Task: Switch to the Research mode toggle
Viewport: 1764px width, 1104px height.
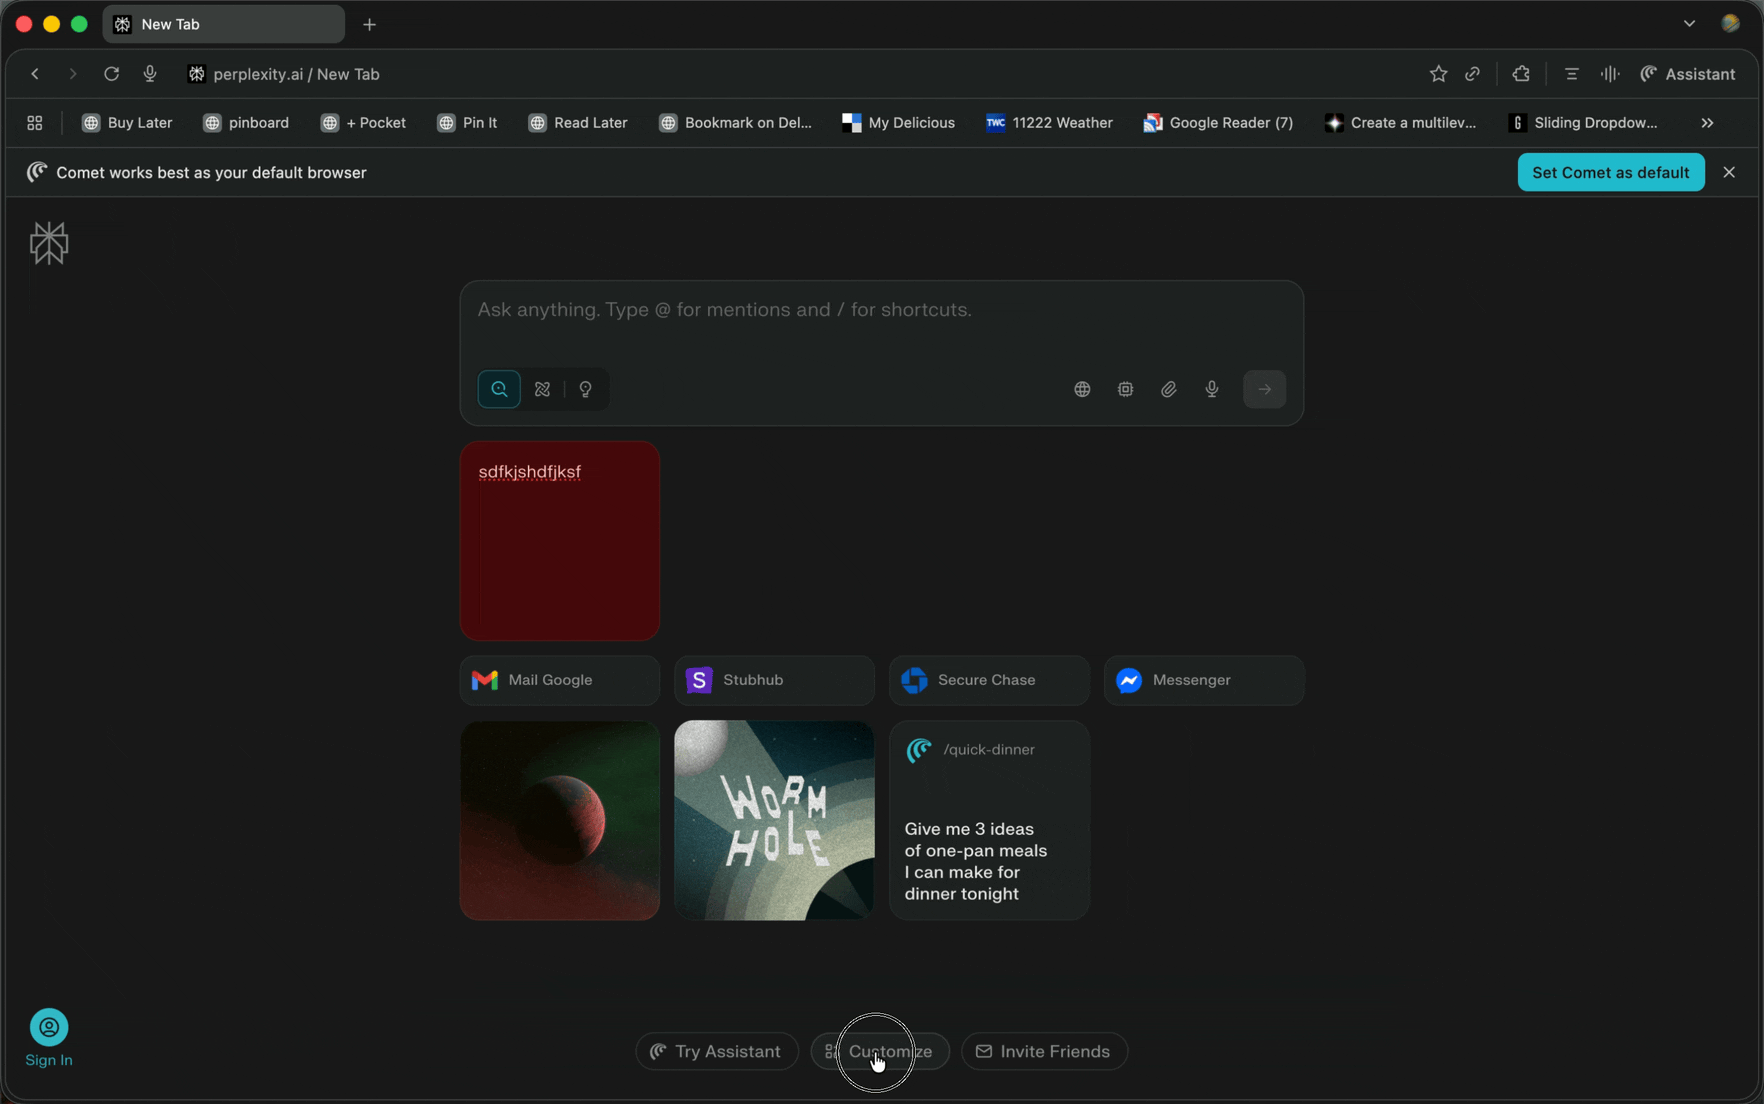Action: coord(542,389)
